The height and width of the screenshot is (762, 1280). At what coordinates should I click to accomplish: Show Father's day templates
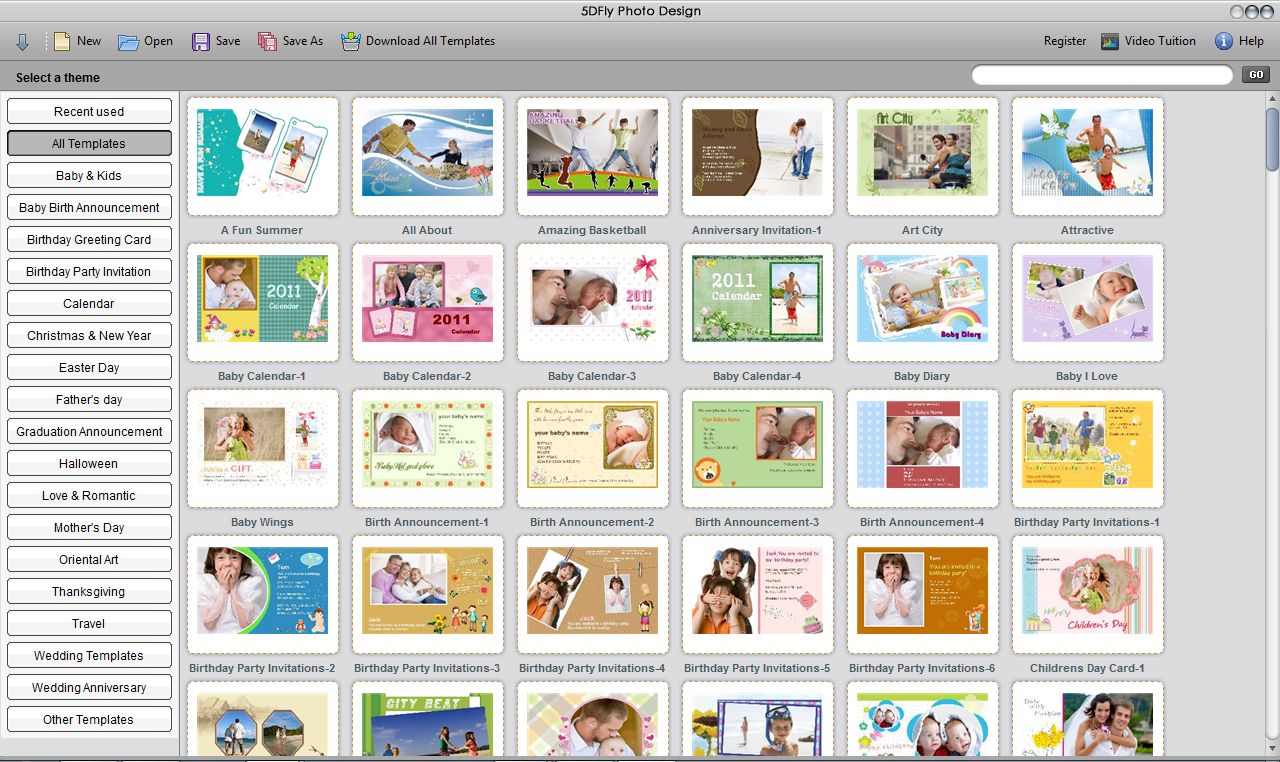tap(89, 400)
